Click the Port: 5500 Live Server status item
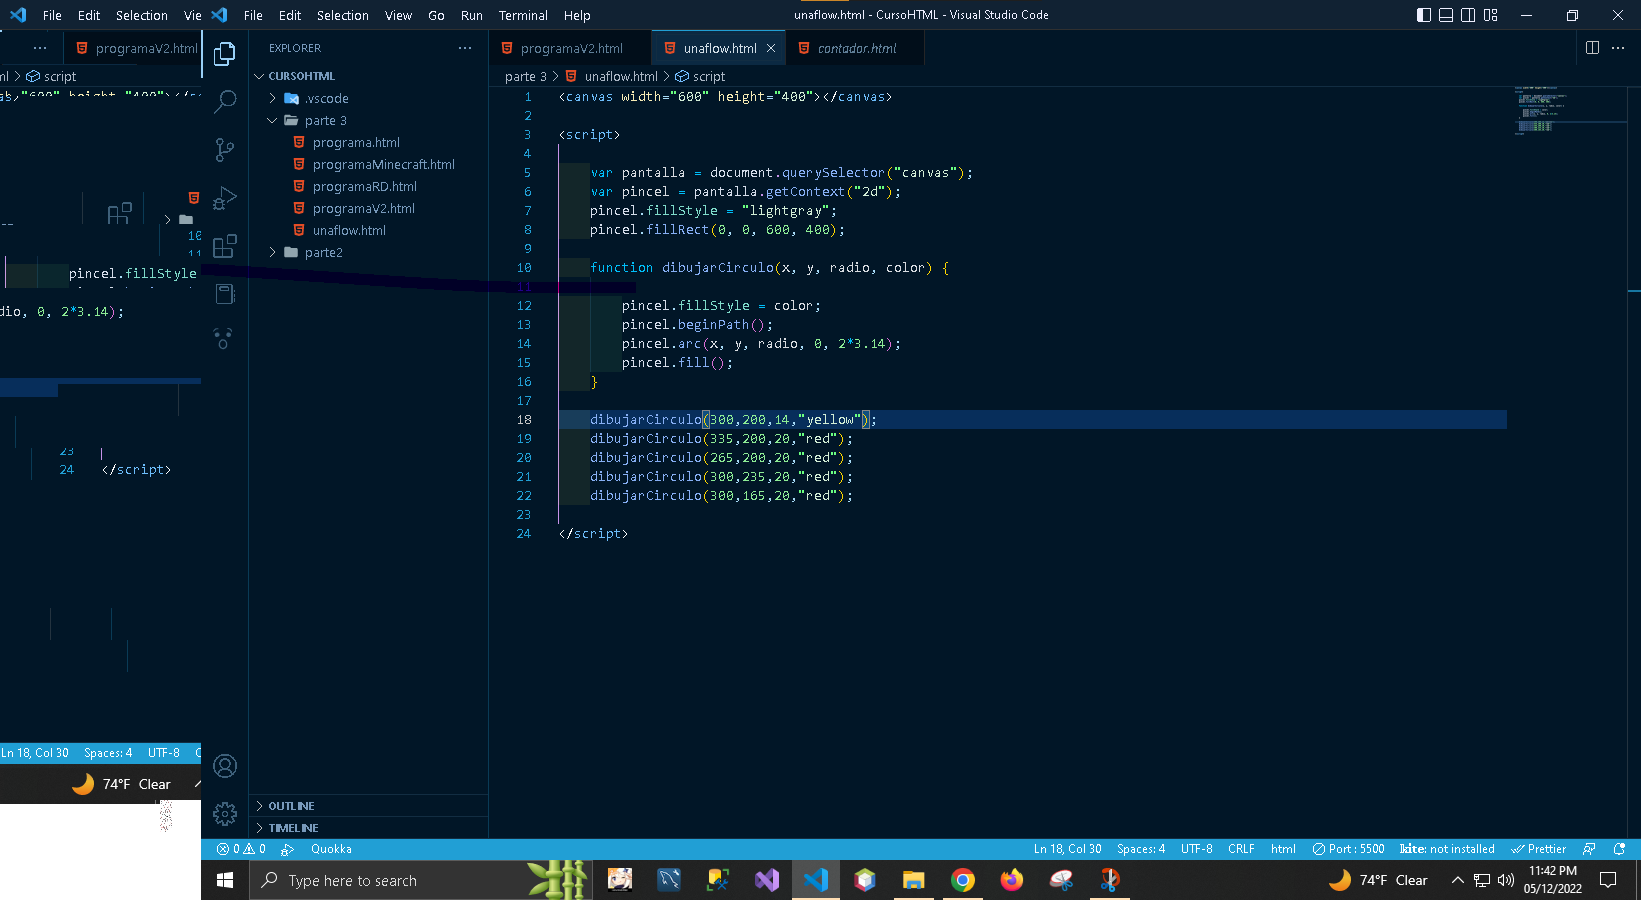 1348,849
